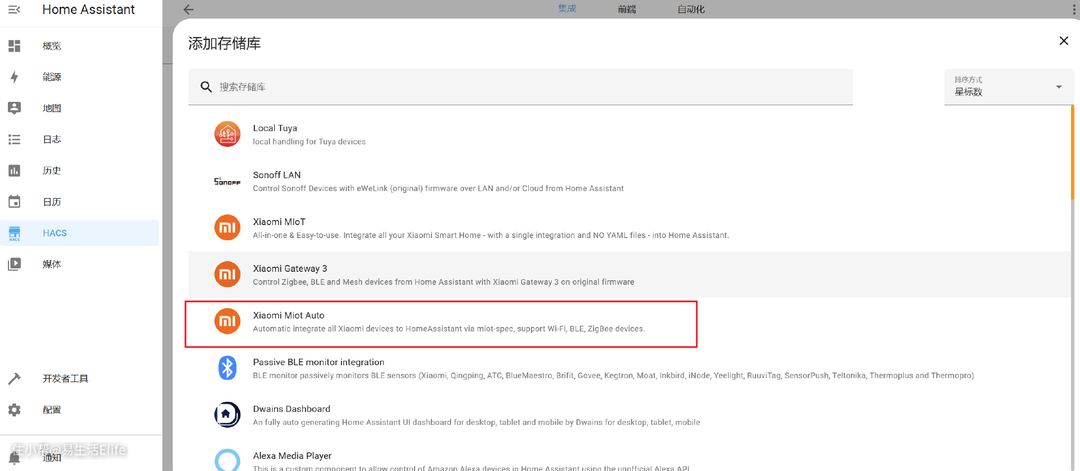
Task: Open the 排序方式 sort dropdown
Action: click(x=1006, y=87)
